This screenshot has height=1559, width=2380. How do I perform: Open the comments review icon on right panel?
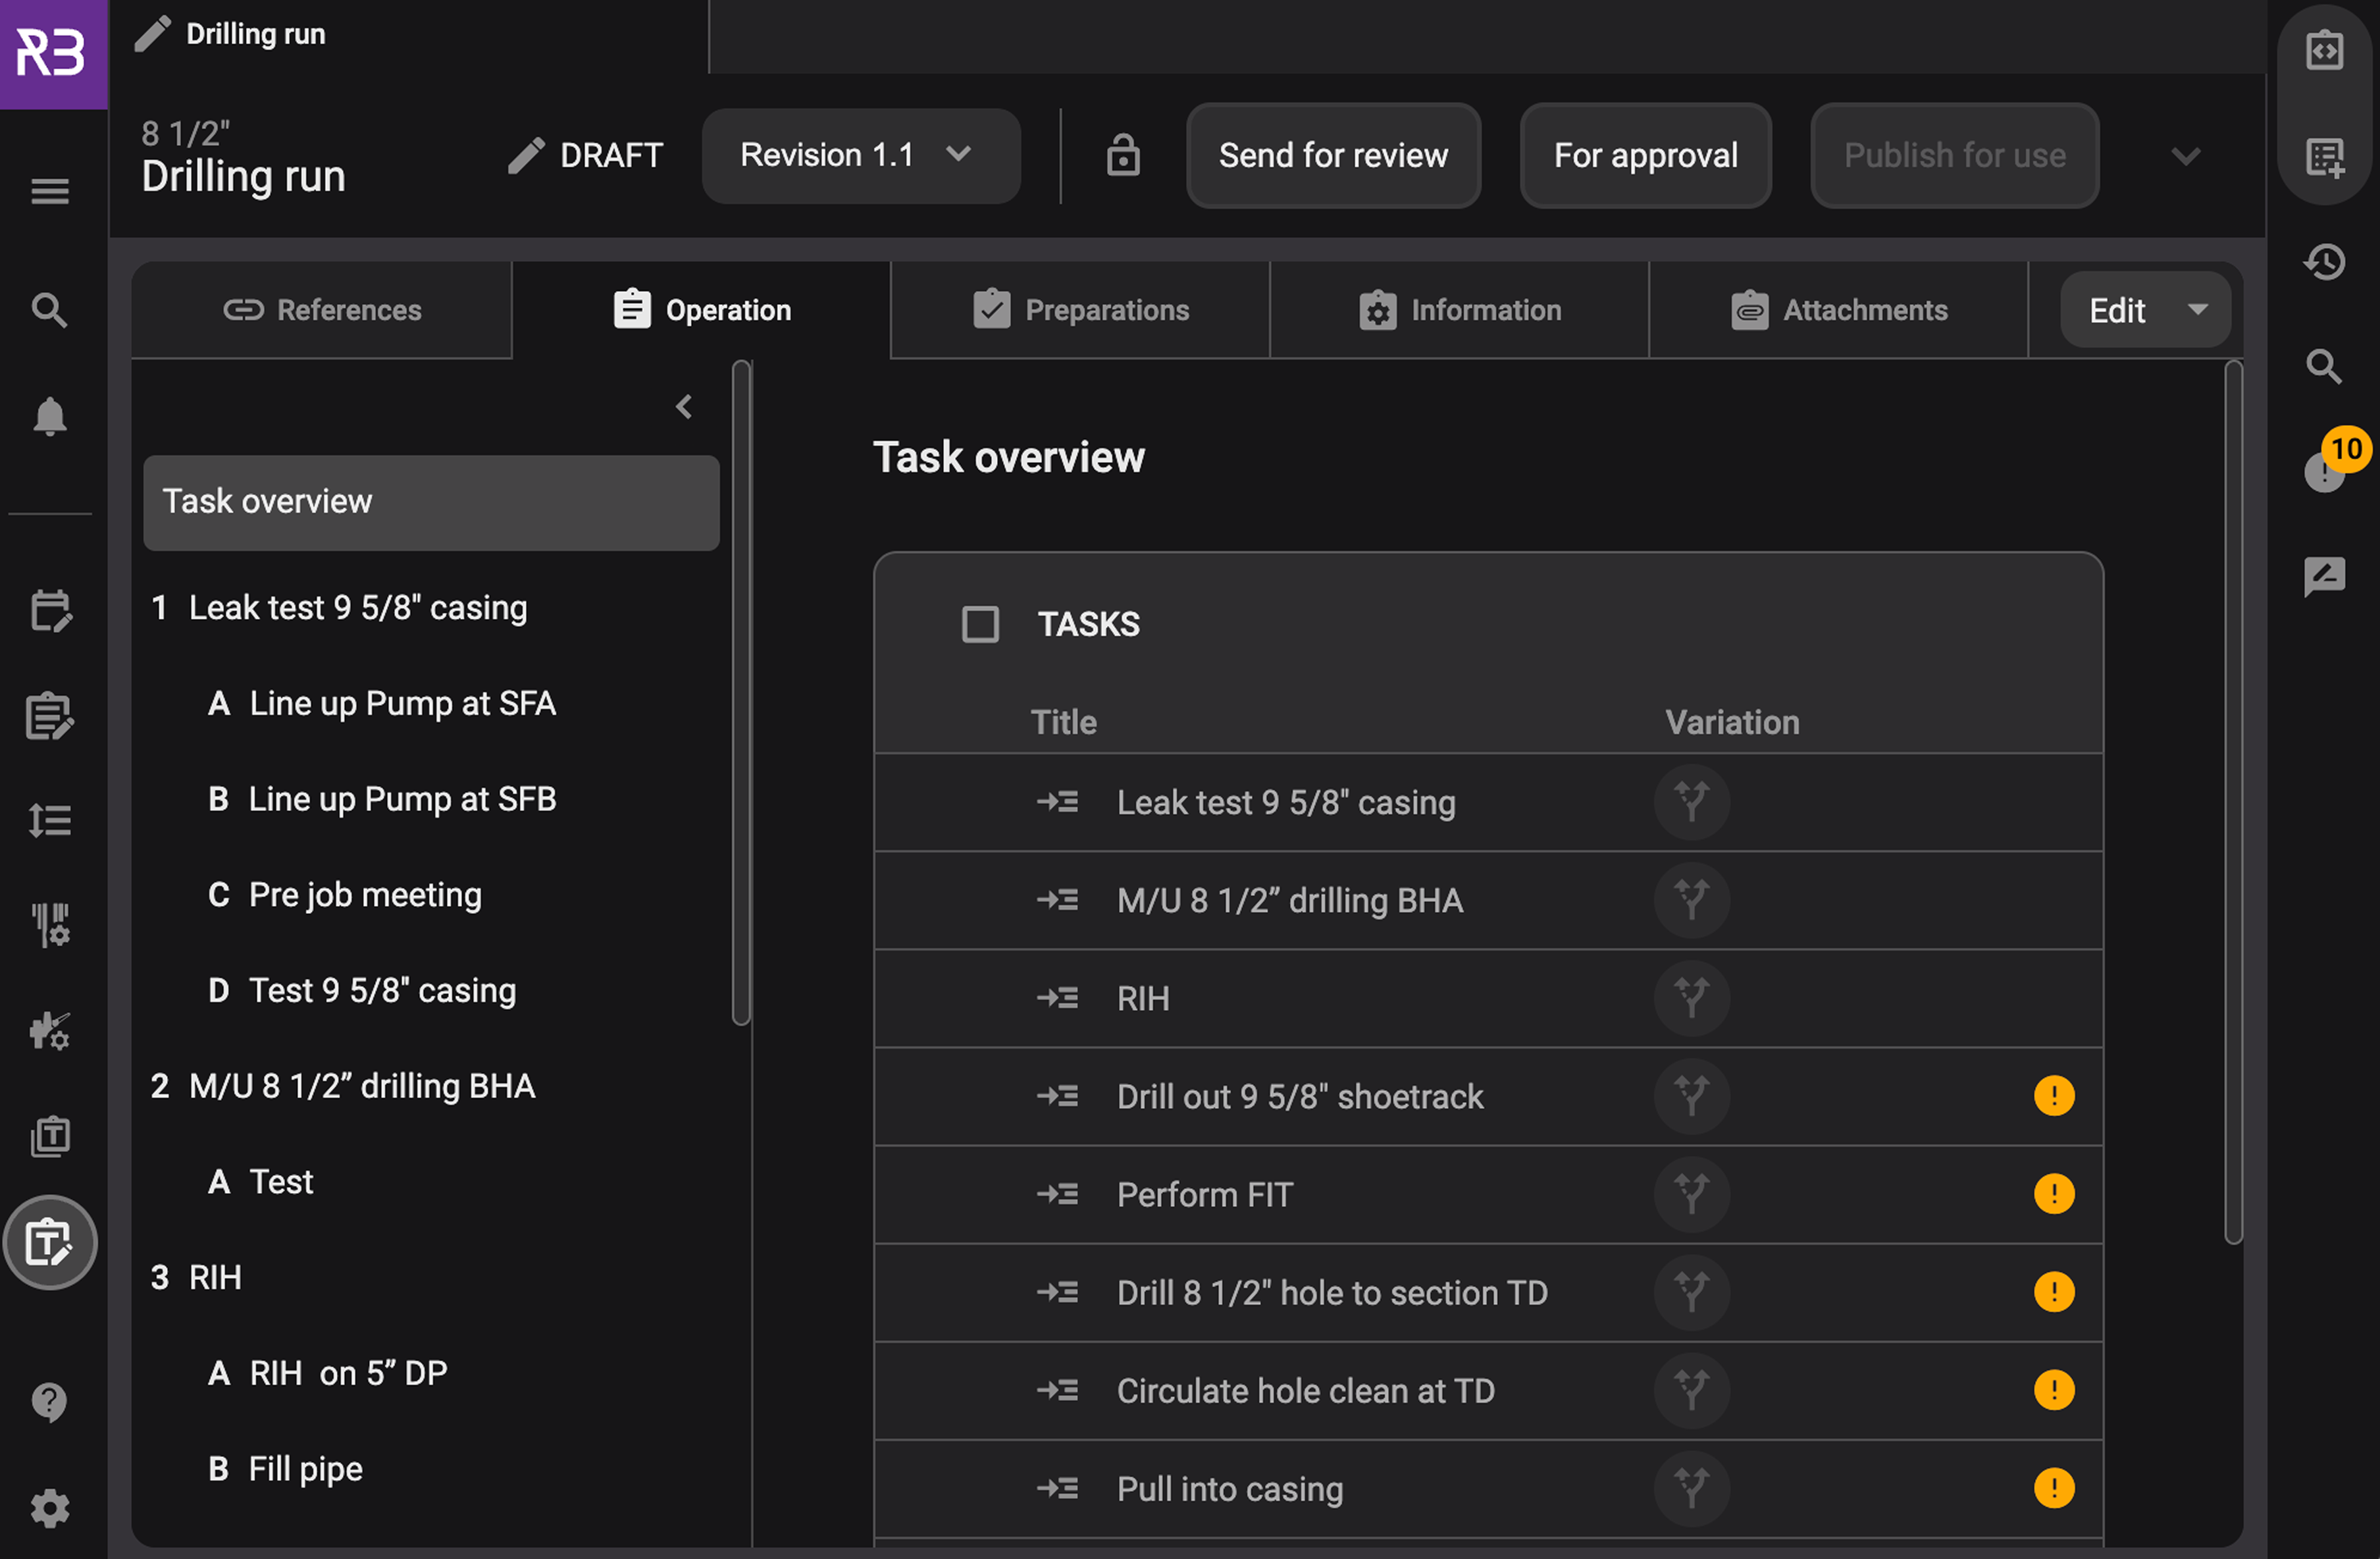pos(2324,576)
